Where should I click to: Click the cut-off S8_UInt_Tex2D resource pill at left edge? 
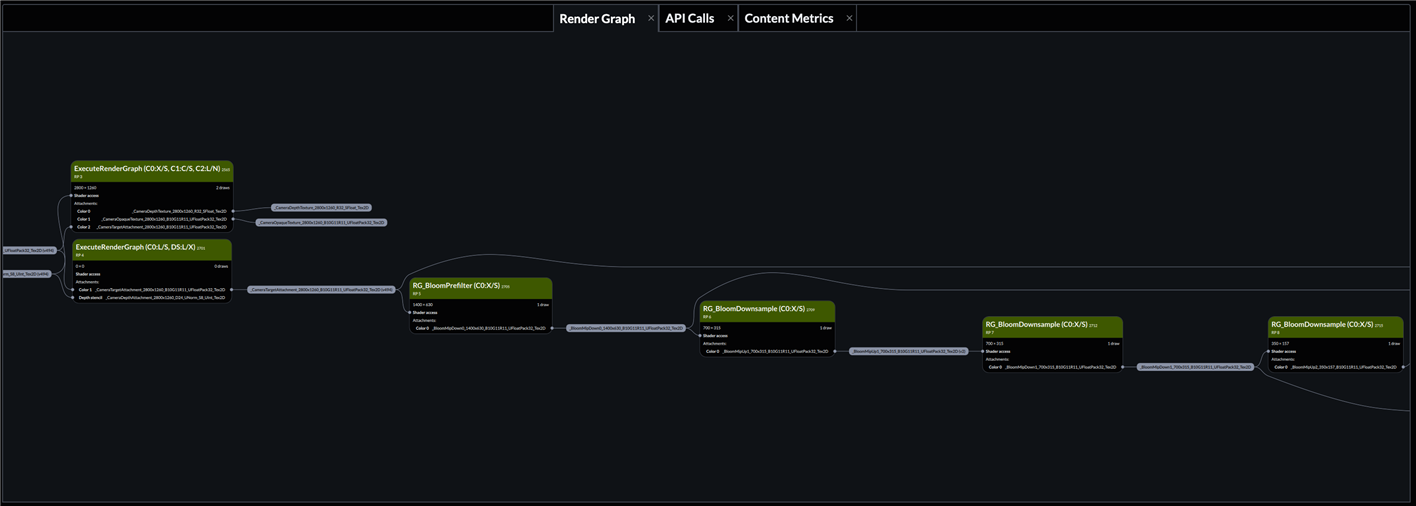(x=28, y=273)
